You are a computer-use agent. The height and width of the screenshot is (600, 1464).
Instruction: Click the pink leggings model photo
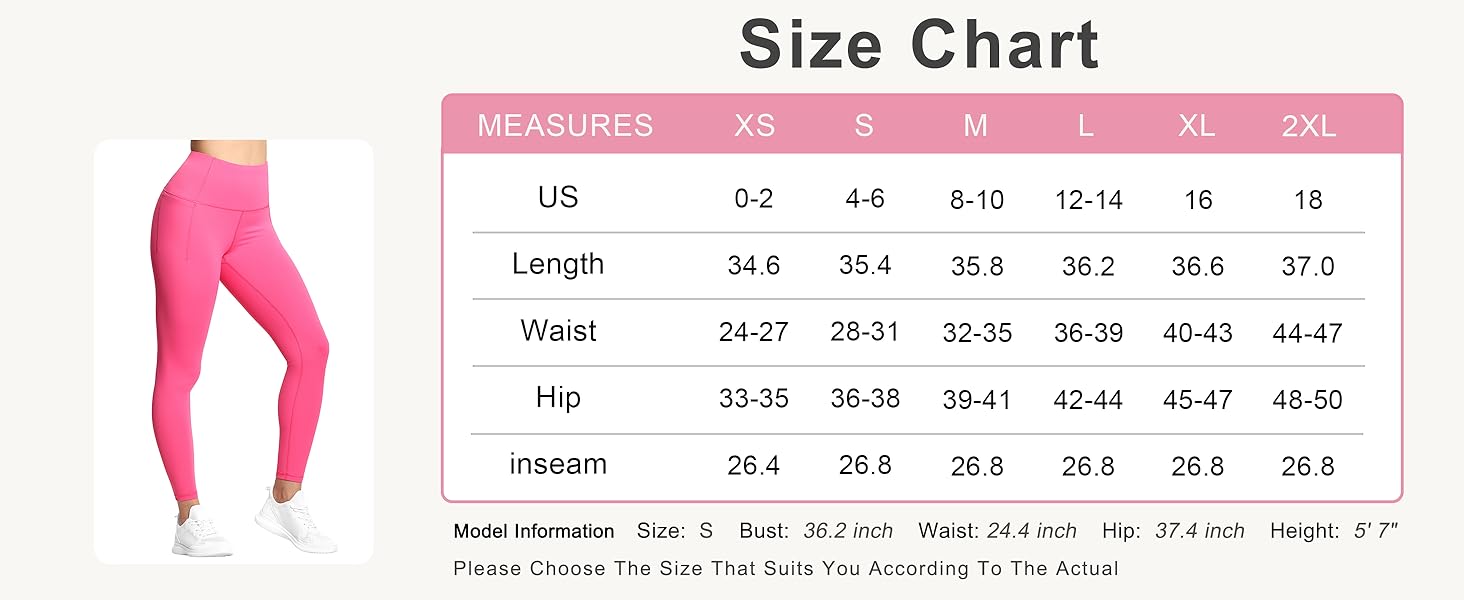(234, 350)
